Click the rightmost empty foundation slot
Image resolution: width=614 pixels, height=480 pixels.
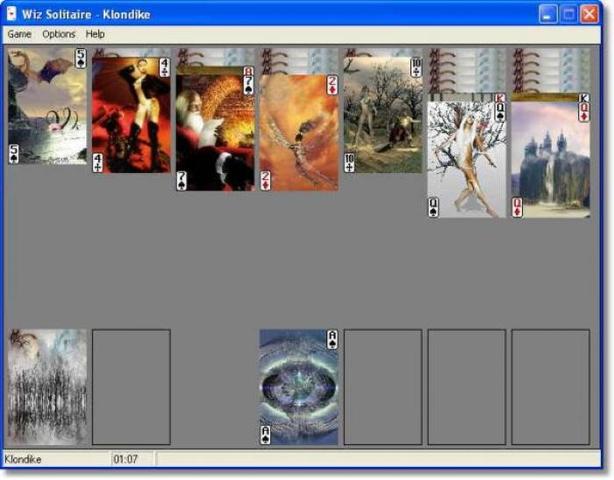(551, 387)
